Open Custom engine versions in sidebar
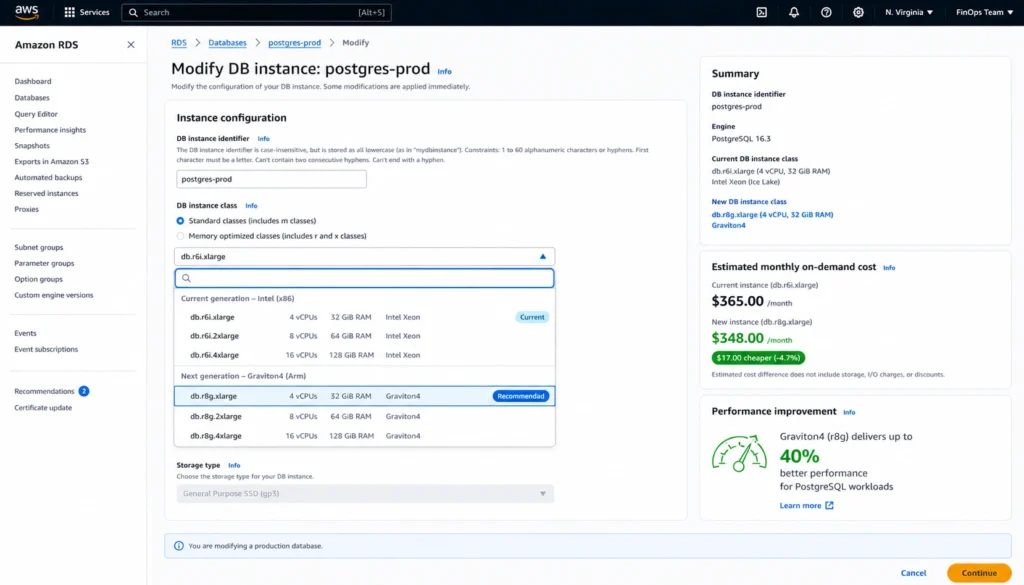The image size is (1024, 585). (x=54, y=295)
